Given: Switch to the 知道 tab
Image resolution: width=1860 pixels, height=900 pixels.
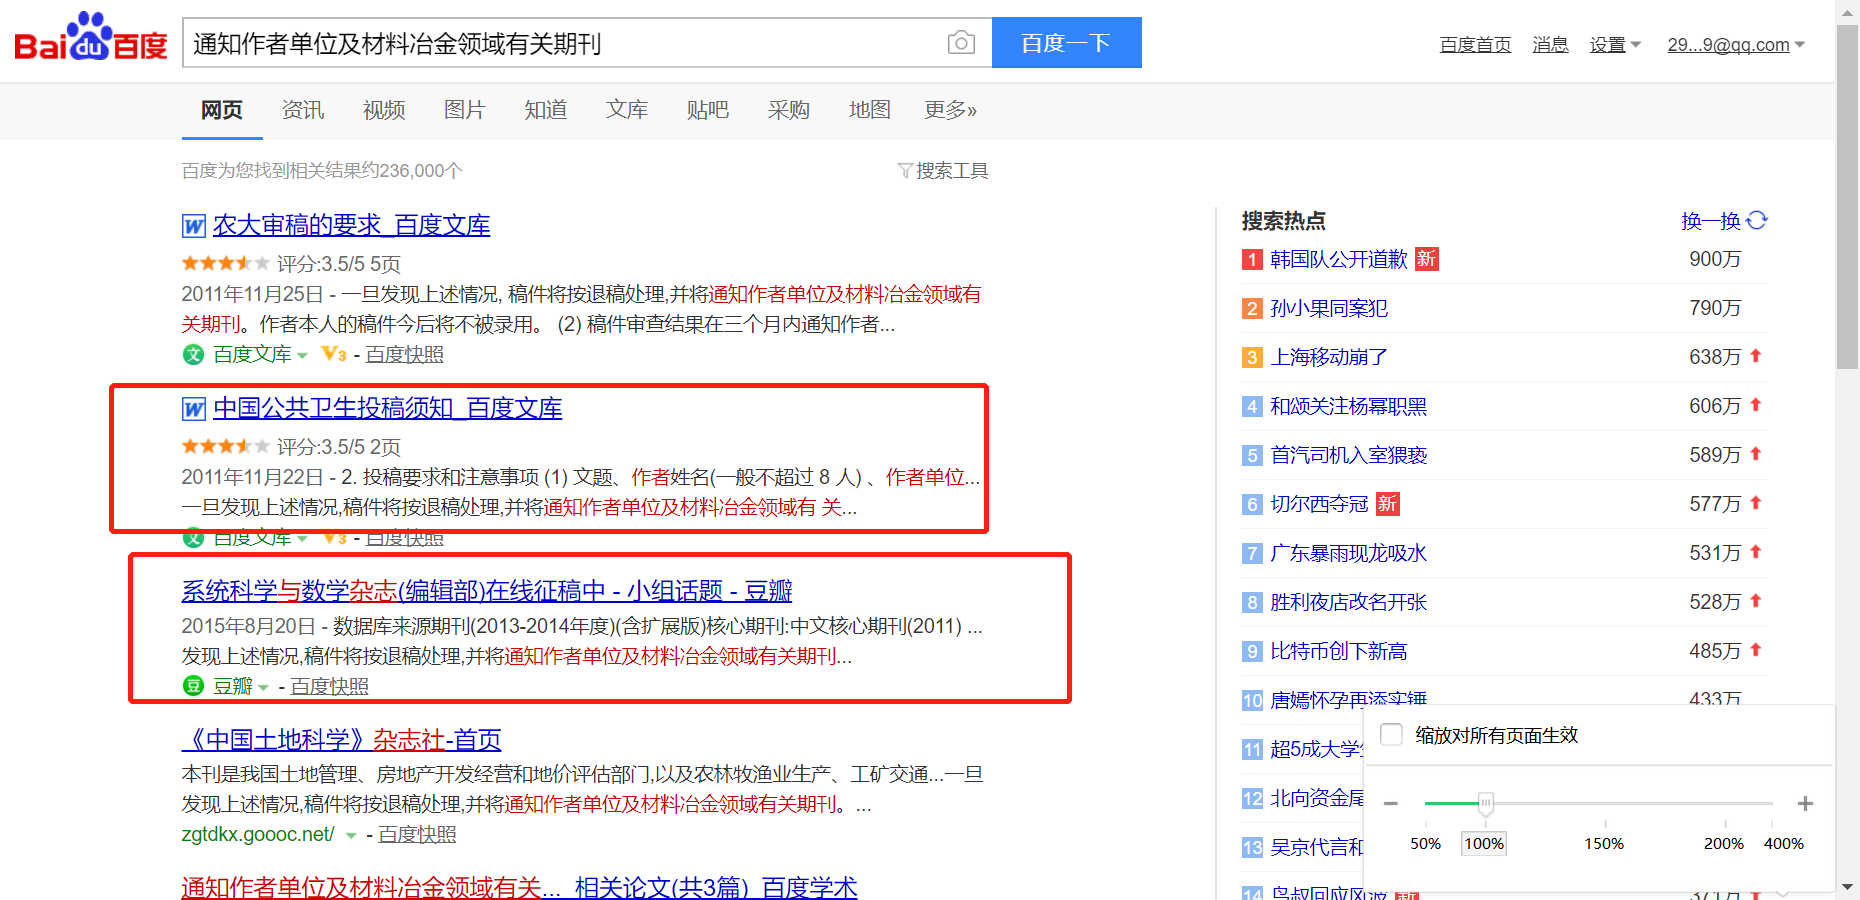Looking at the screenshot, I should click(x=546, y=110).
